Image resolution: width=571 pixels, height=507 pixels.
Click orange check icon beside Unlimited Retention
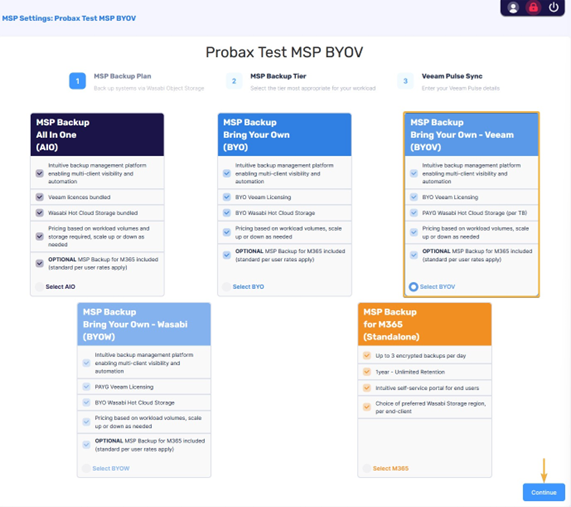367,372
